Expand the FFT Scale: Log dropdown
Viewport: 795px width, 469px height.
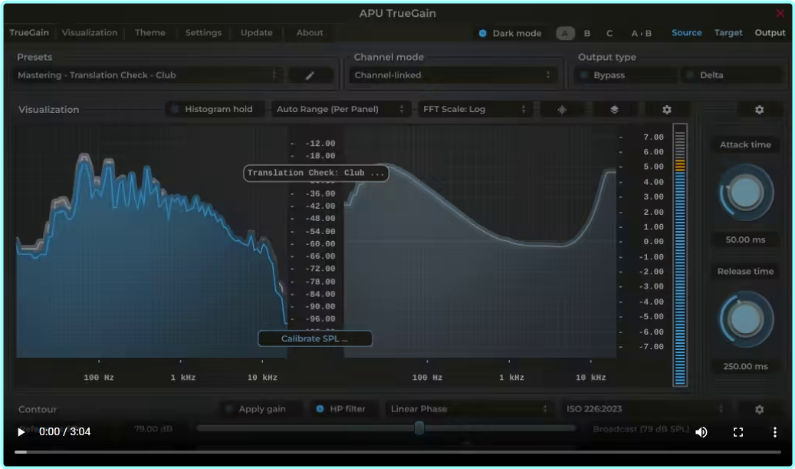click(x=475, y=110)
